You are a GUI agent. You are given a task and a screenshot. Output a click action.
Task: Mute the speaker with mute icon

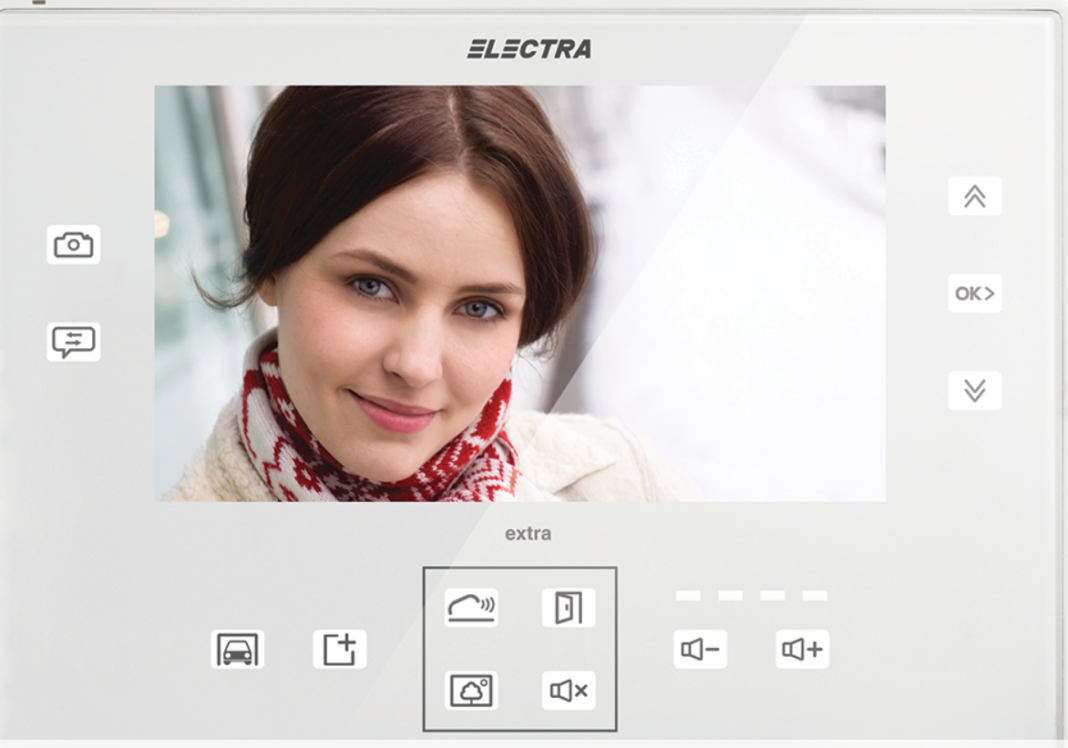pos(568,690)
